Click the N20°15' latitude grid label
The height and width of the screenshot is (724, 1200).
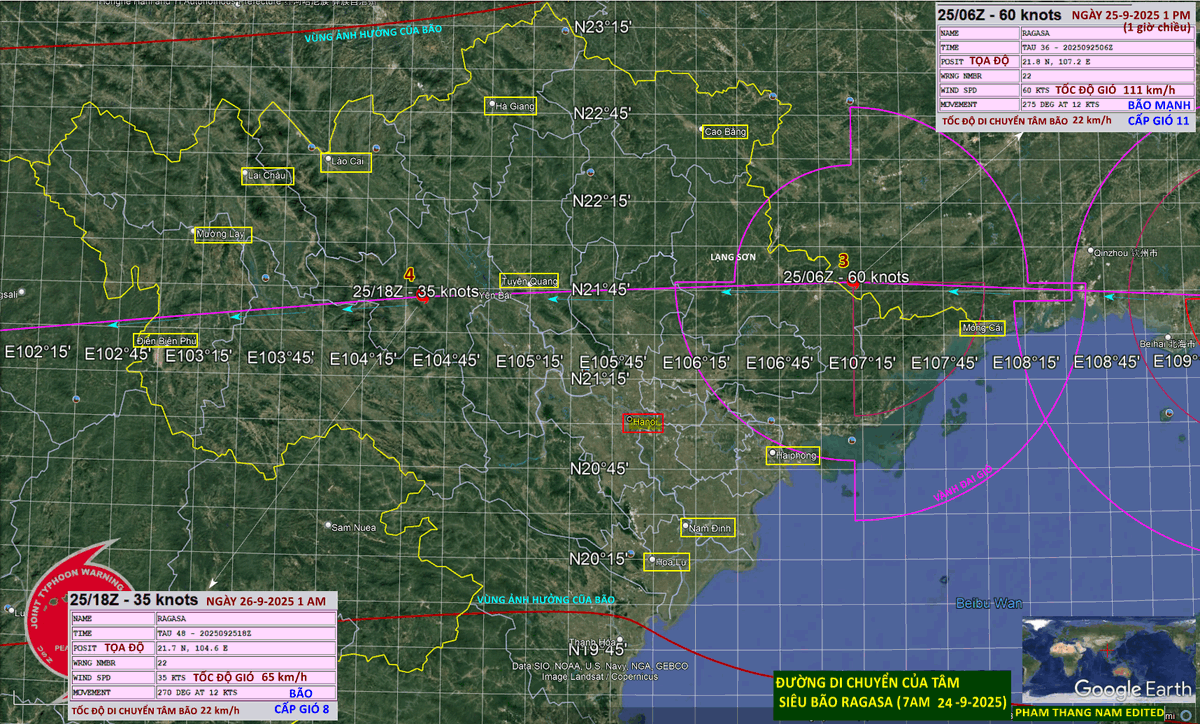[x=599, y=558]
